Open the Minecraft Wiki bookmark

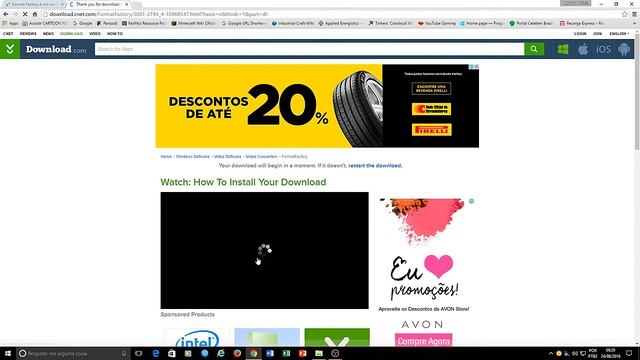tap(193, 23)
